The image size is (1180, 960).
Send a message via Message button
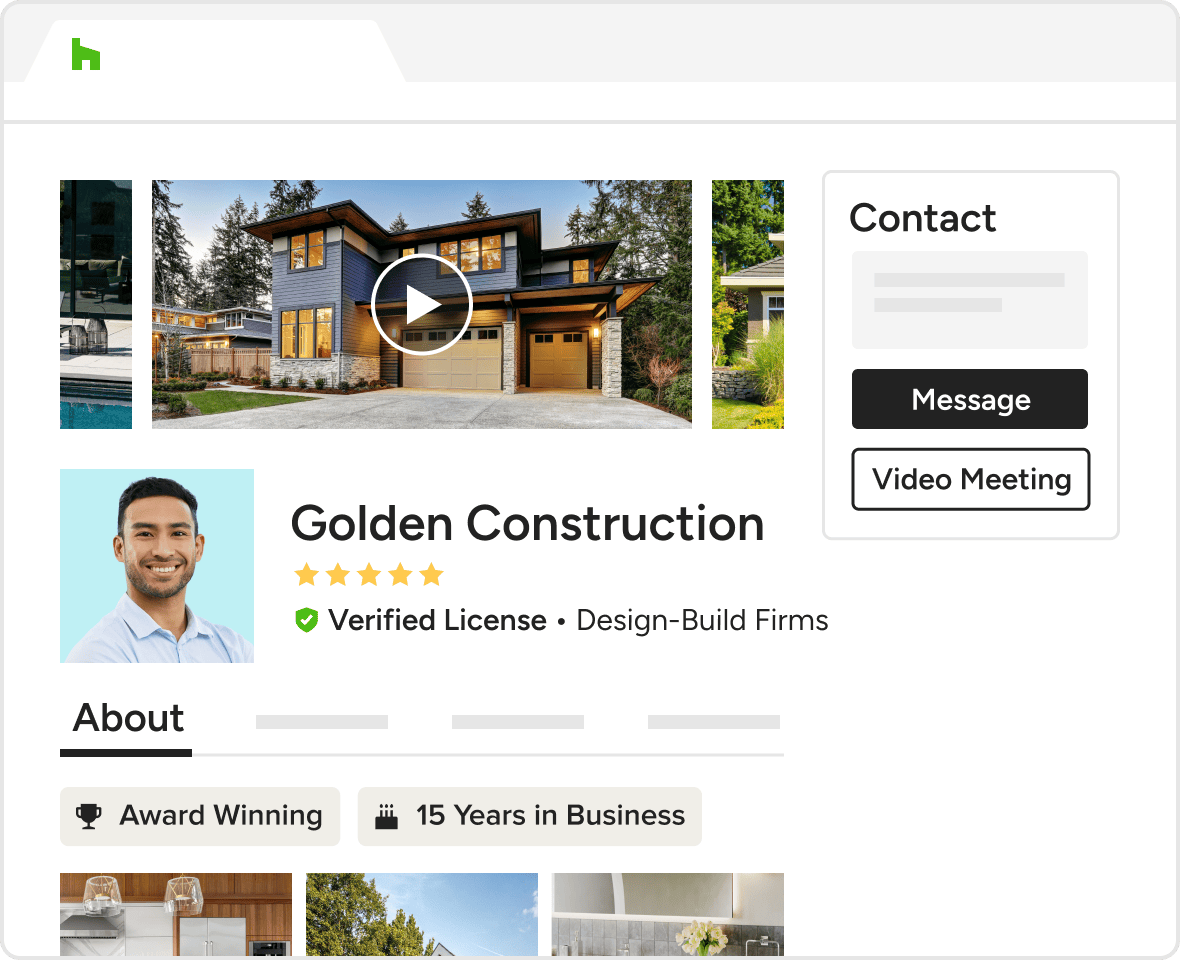pyautogui.click(x=969, y=399)
